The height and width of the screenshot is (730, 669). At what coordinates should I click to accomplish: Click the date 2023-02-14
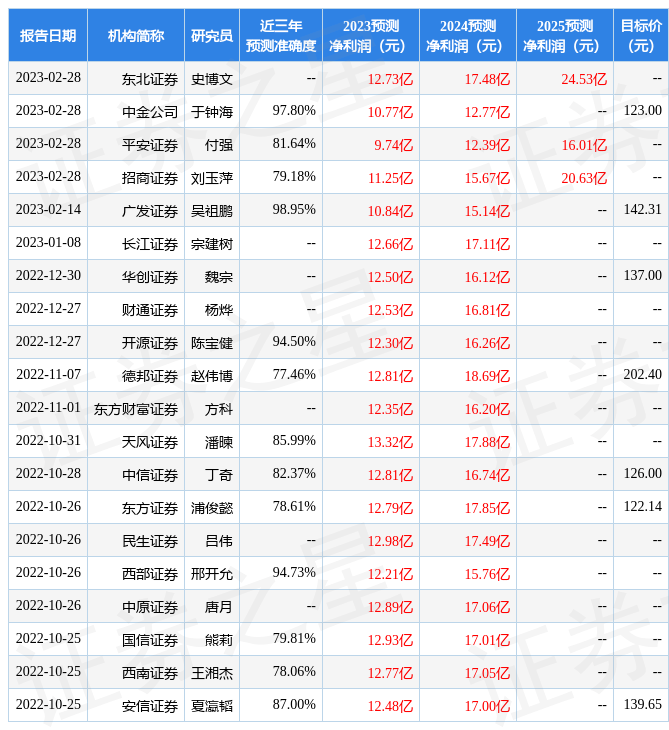tap(48, 210)
